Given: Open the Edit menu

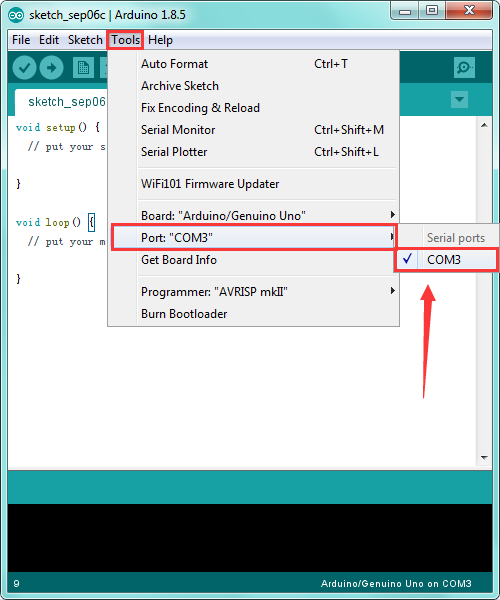Looking at the screenshot, I should click(x=49, y=40).
